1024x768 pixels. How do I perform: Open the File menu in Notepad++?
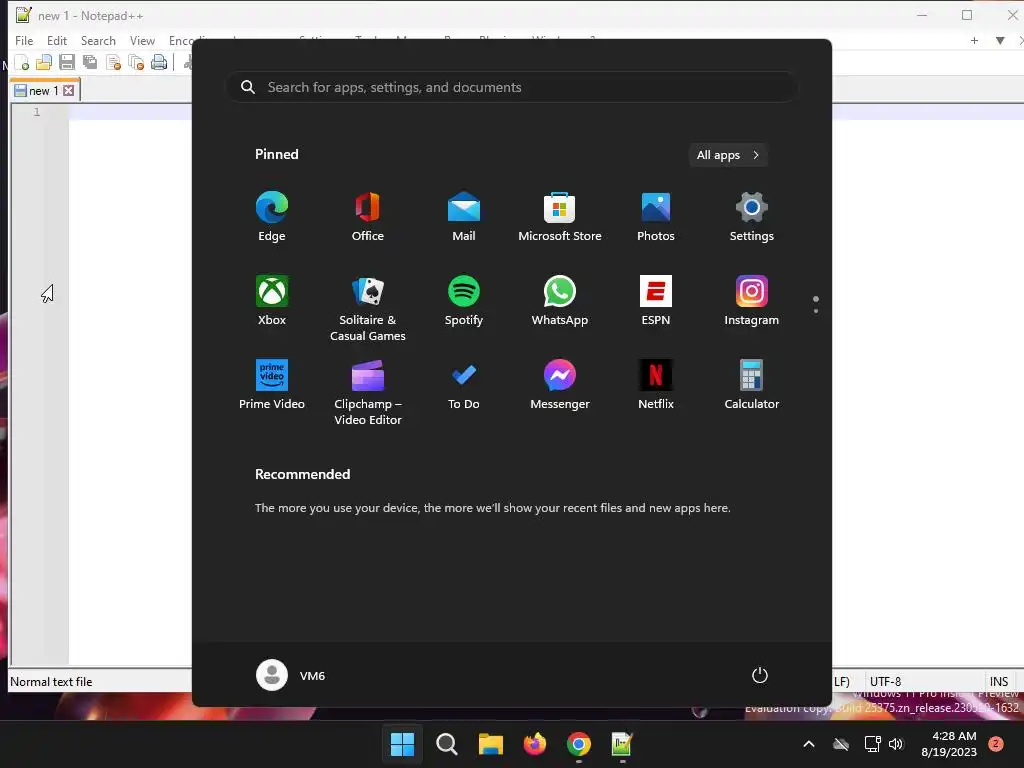coord(24,40)
